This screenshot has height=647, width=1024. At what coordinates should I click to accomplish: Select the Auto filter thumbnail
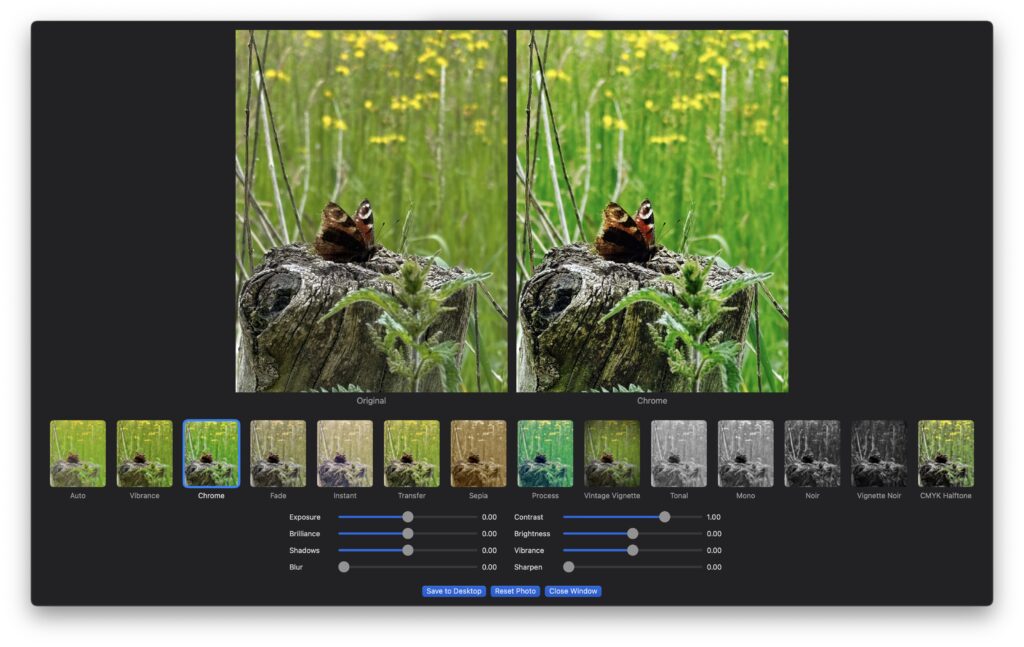click(x=78, y=453)
